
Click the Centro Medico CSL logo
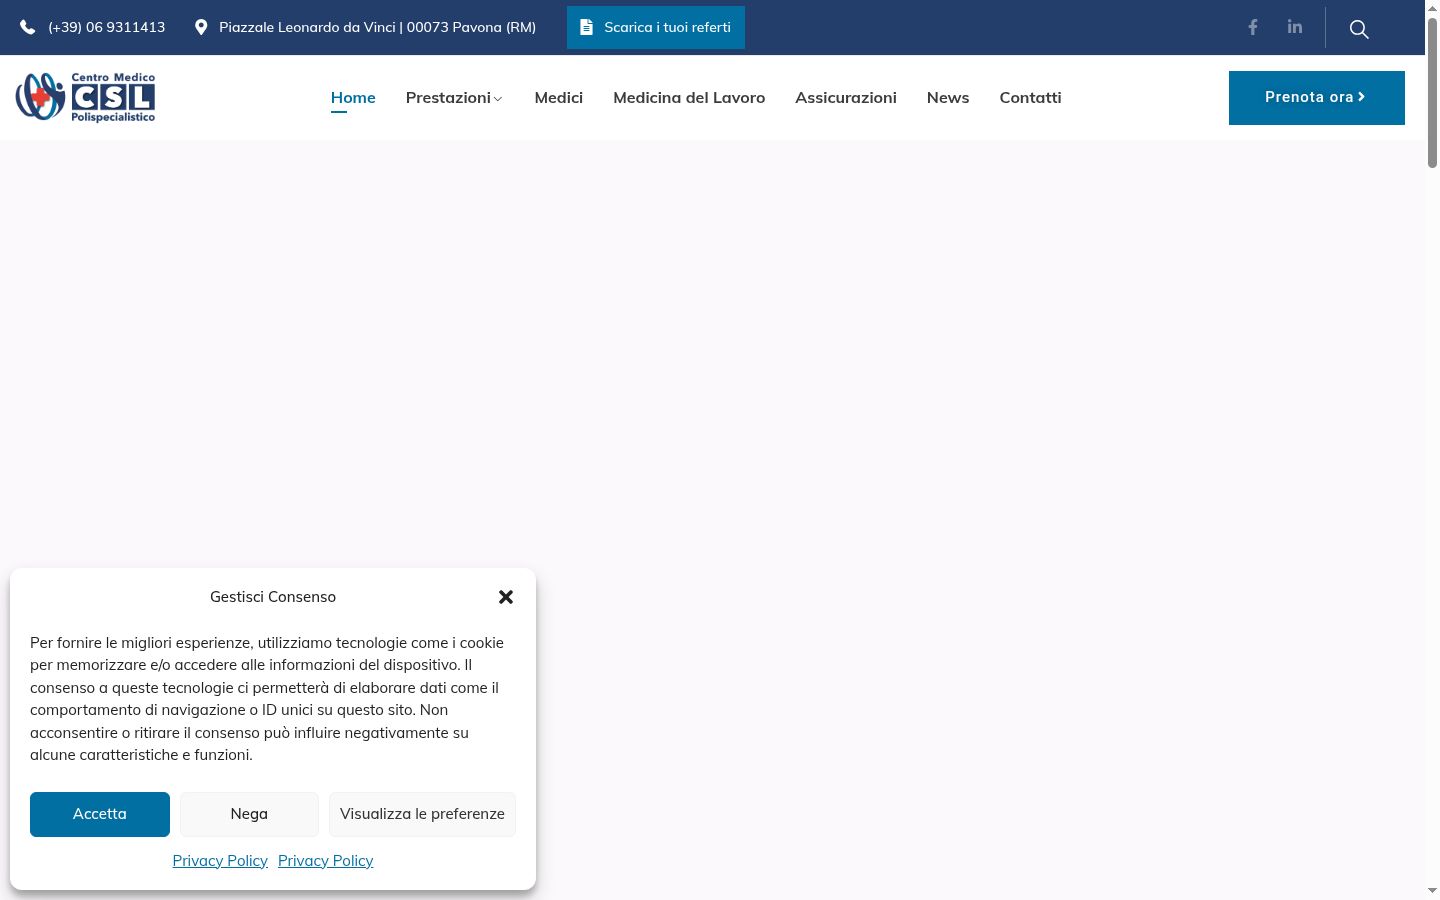pyautogui.click(x=85, y=97)
